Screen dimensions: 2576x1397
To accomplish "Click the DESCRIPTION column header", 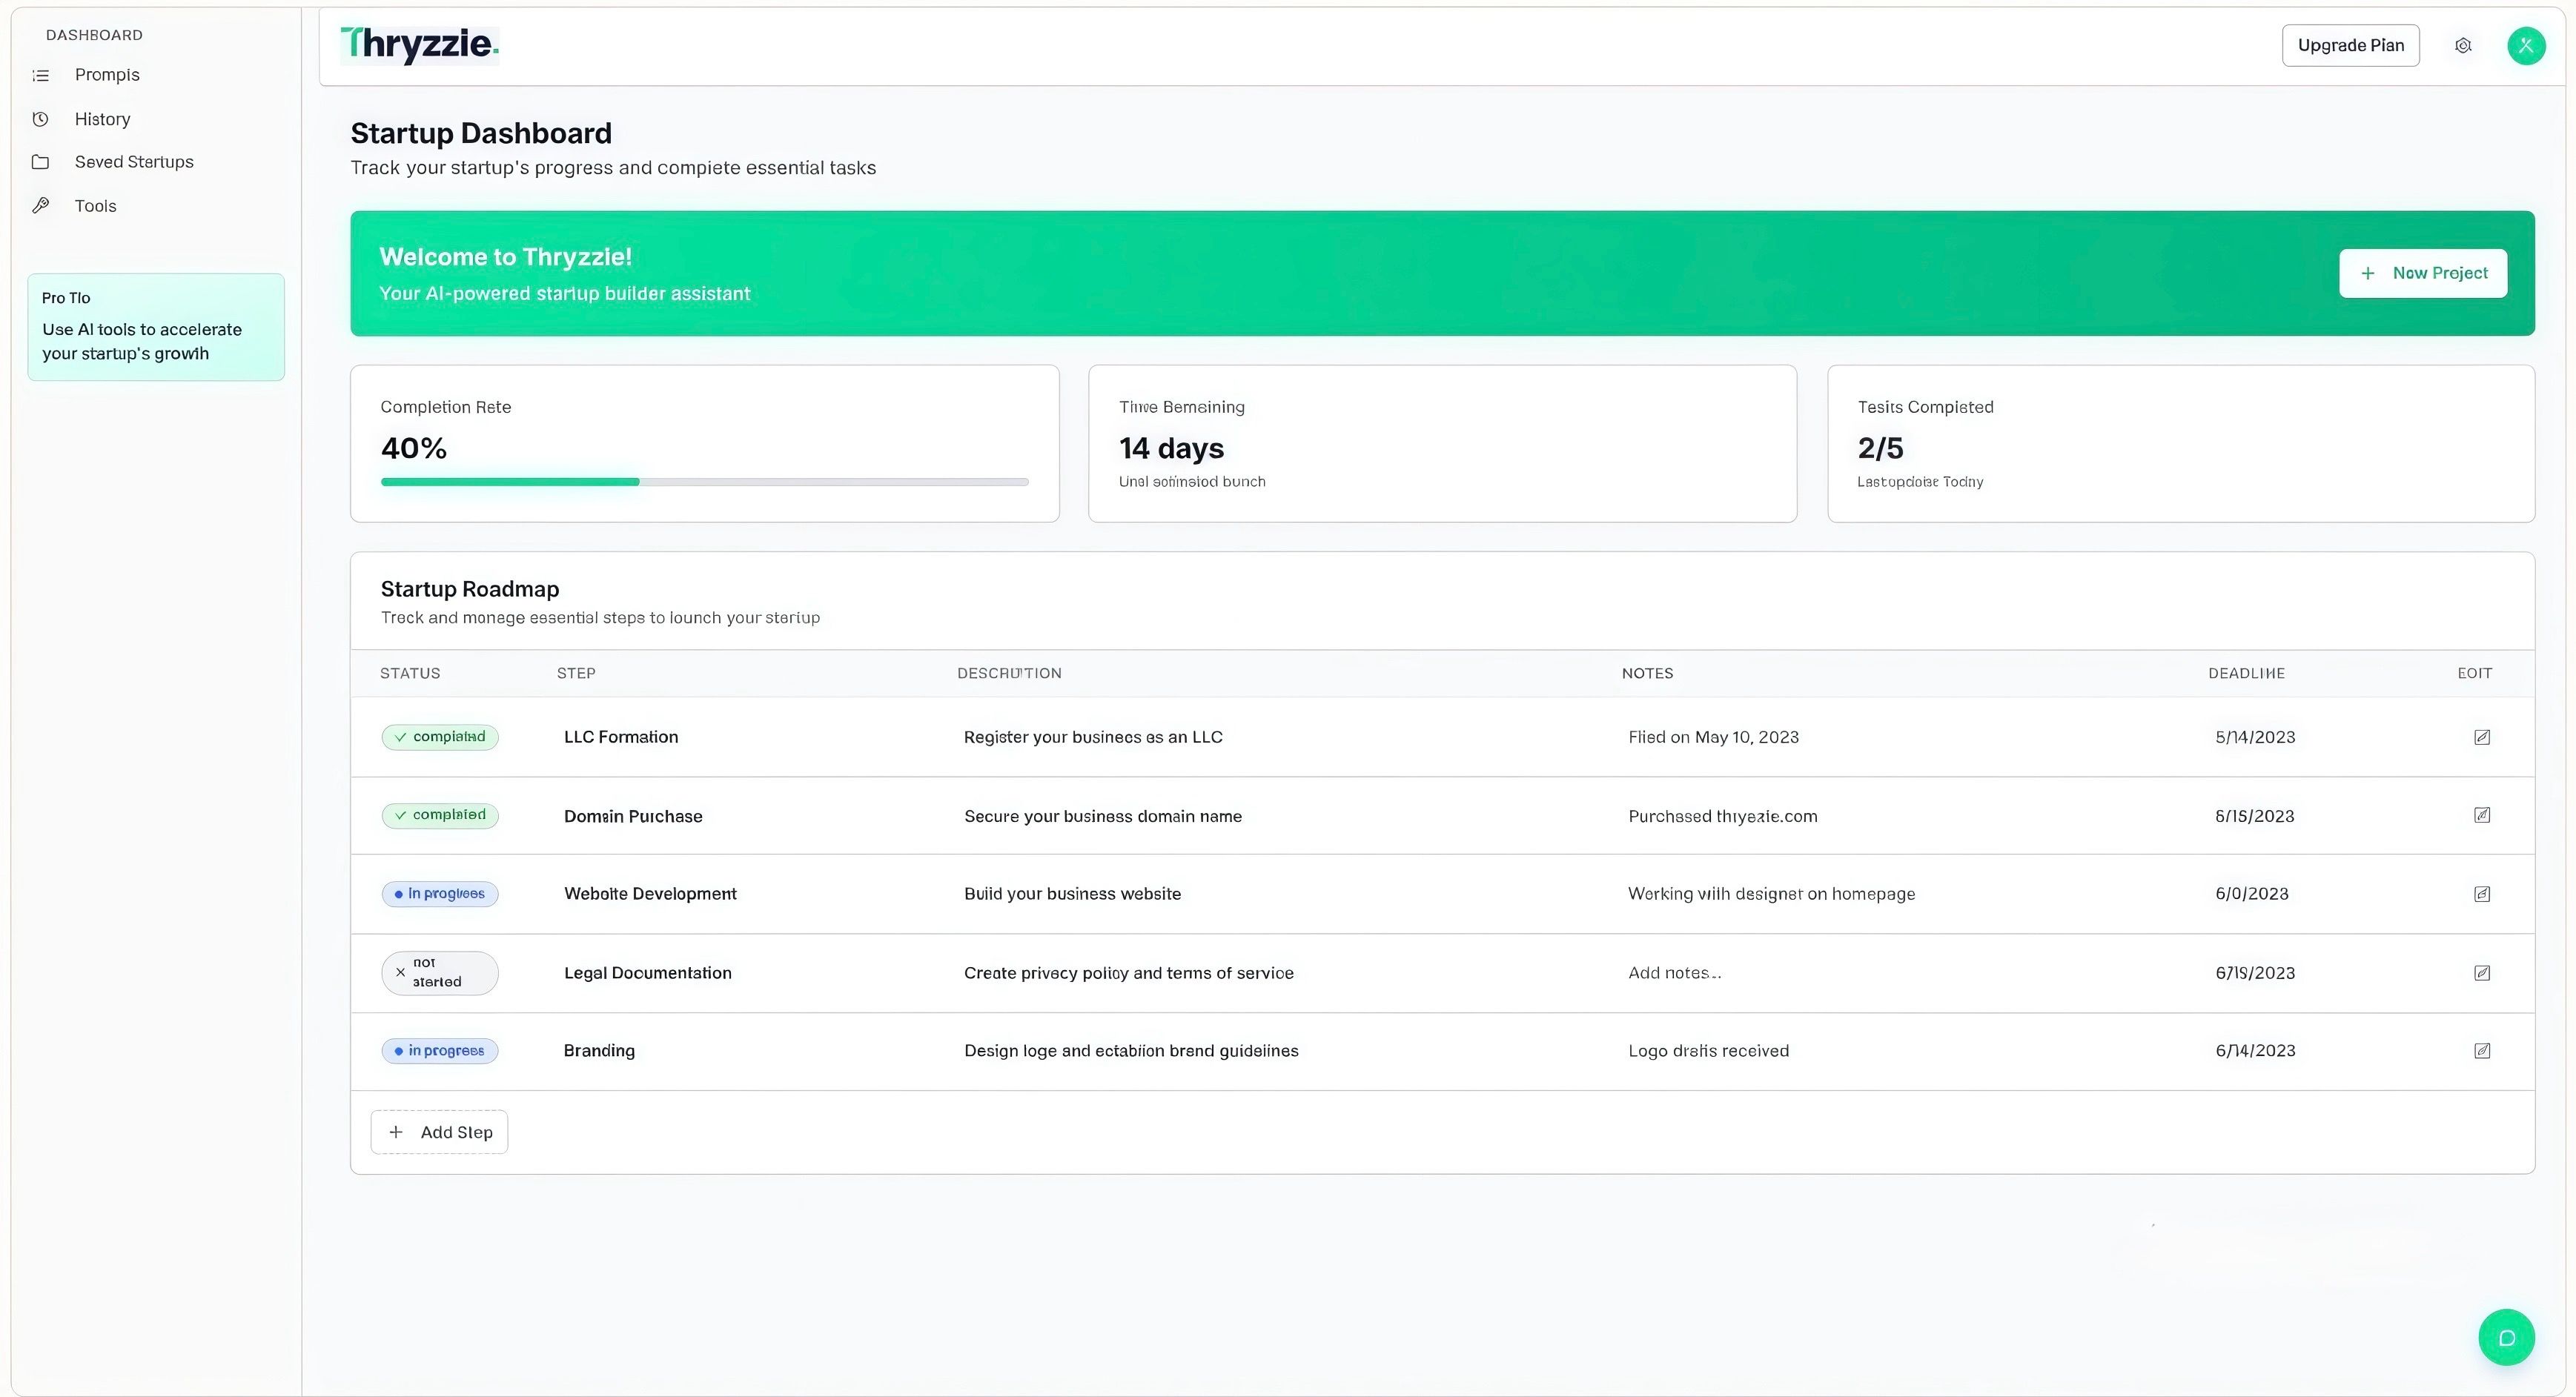I will click(x=1009, y=673).
